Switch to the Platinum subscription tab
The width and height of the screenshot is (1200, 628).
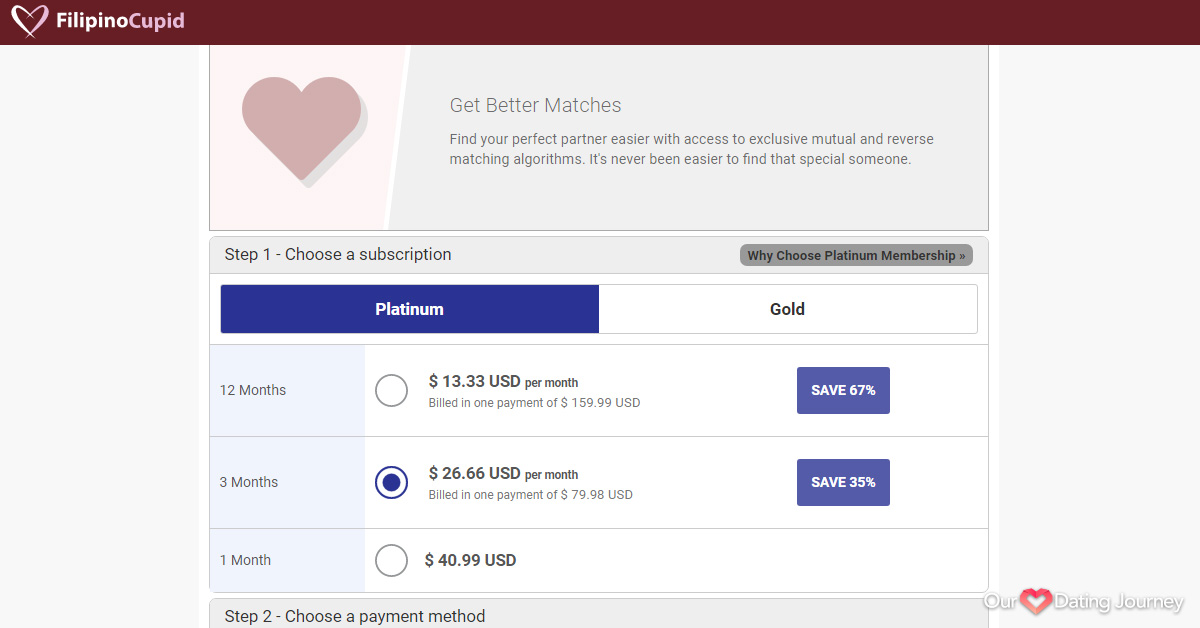click(x=409, y=309)
